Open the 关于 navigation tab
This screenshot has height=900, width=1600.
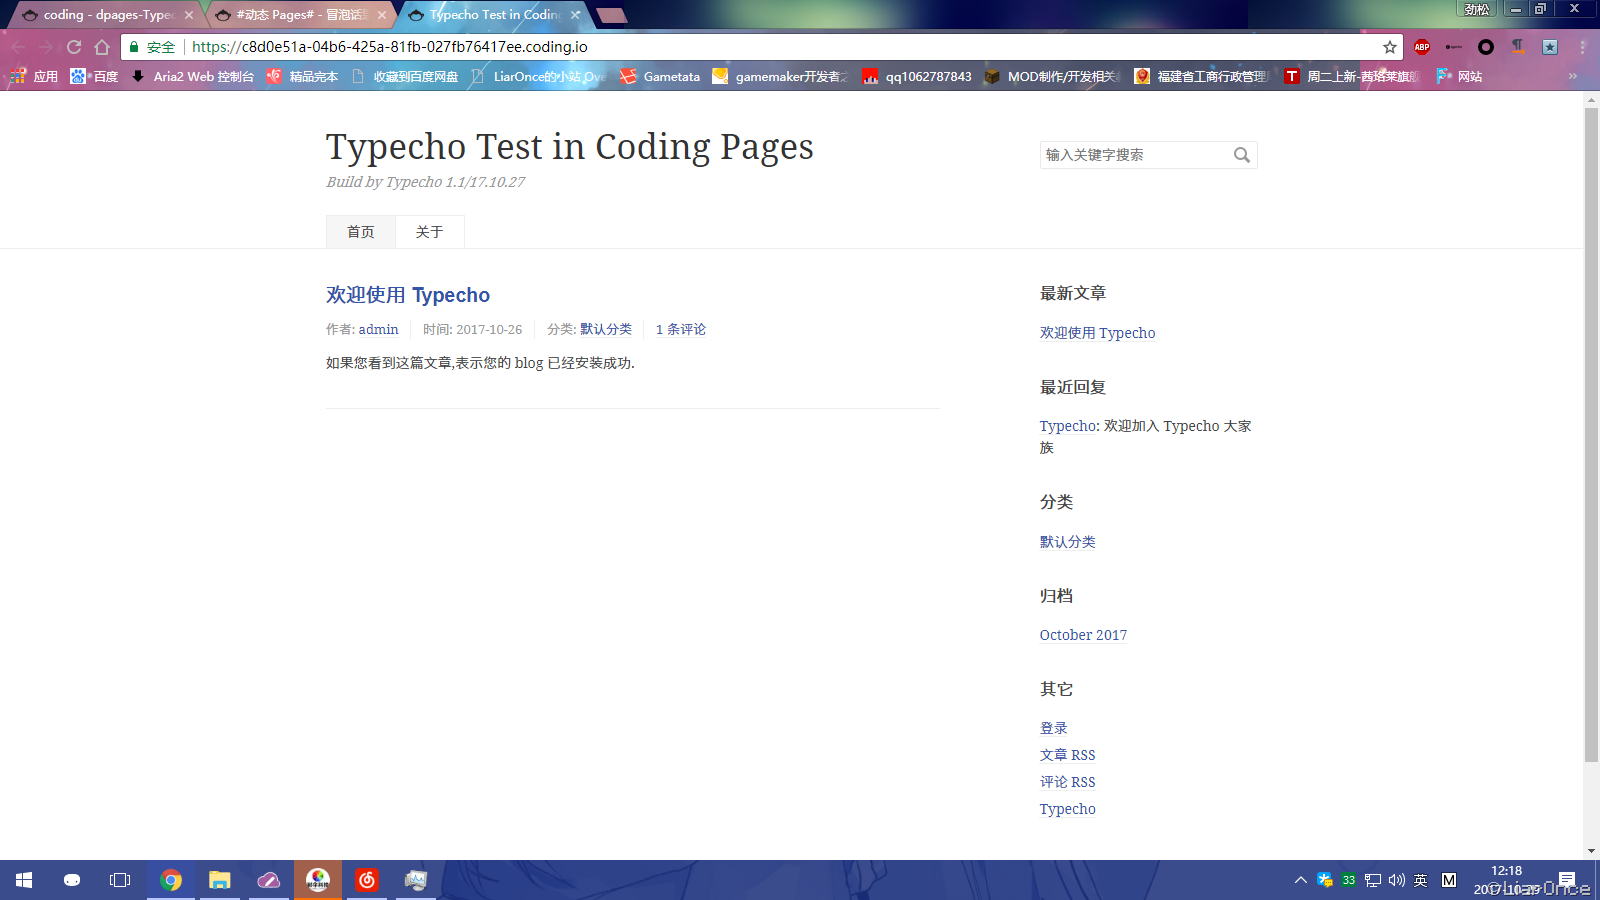[x=430, y=232]
